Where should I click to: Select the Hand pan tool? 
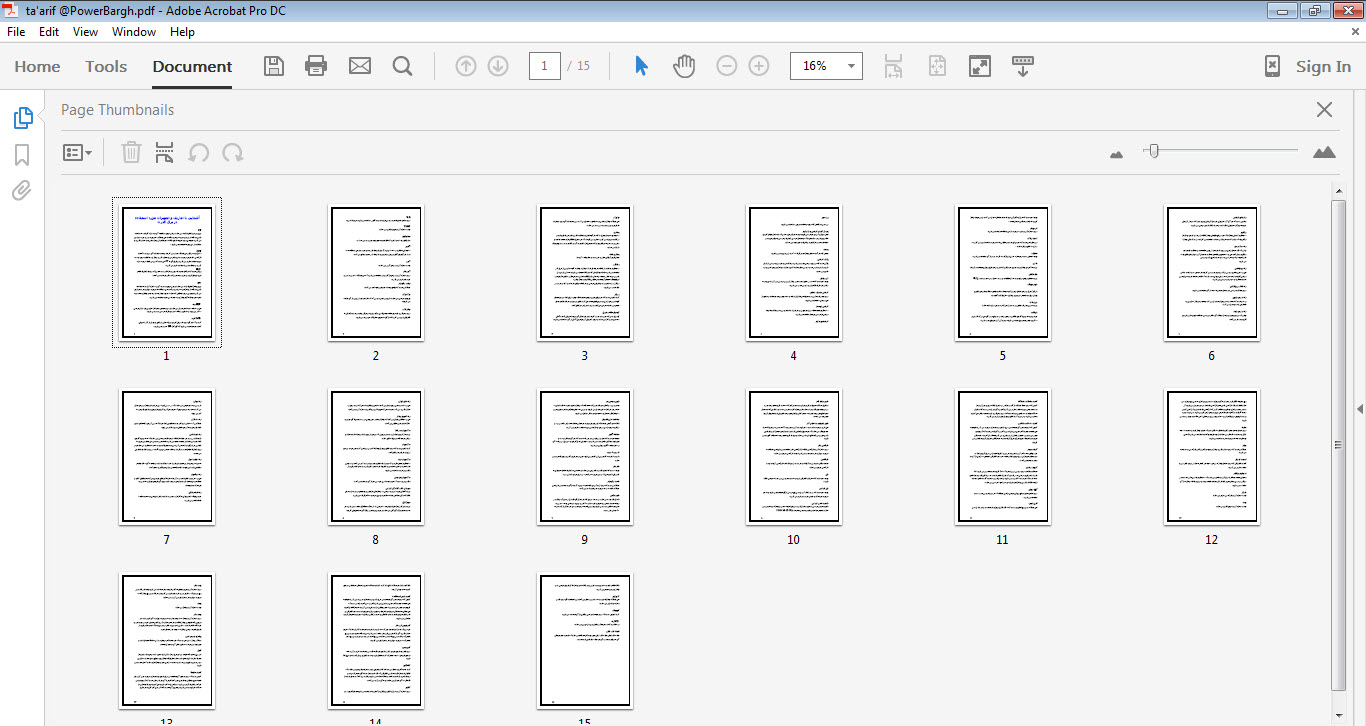(684, 66)
